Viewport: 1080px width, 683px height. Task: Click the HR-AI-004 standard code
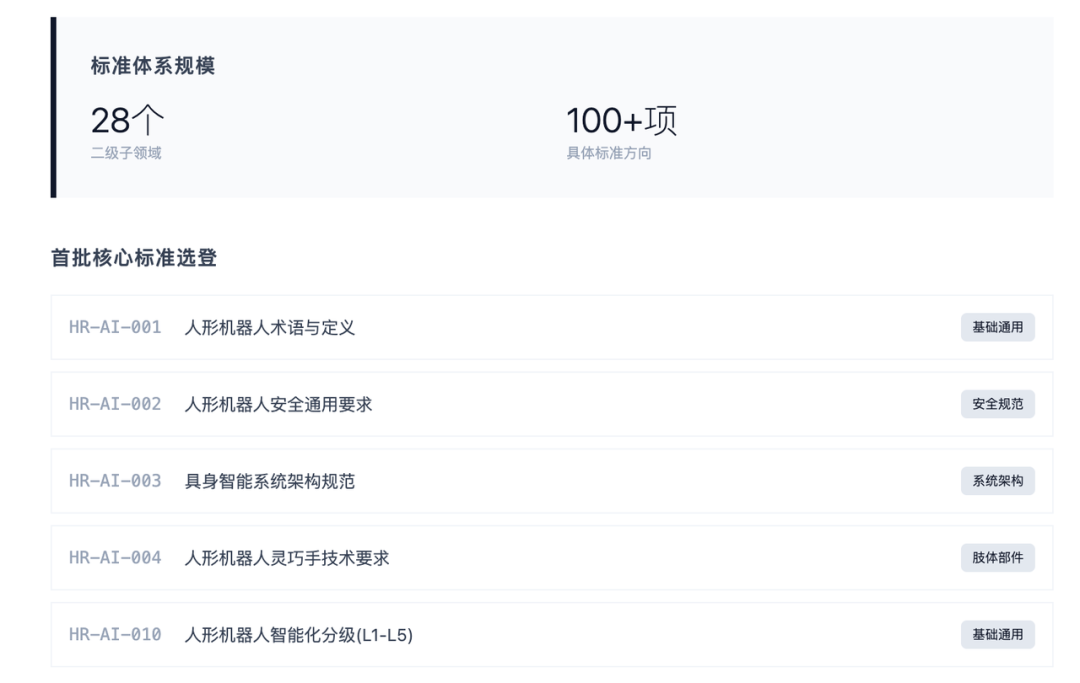point(115,558)
